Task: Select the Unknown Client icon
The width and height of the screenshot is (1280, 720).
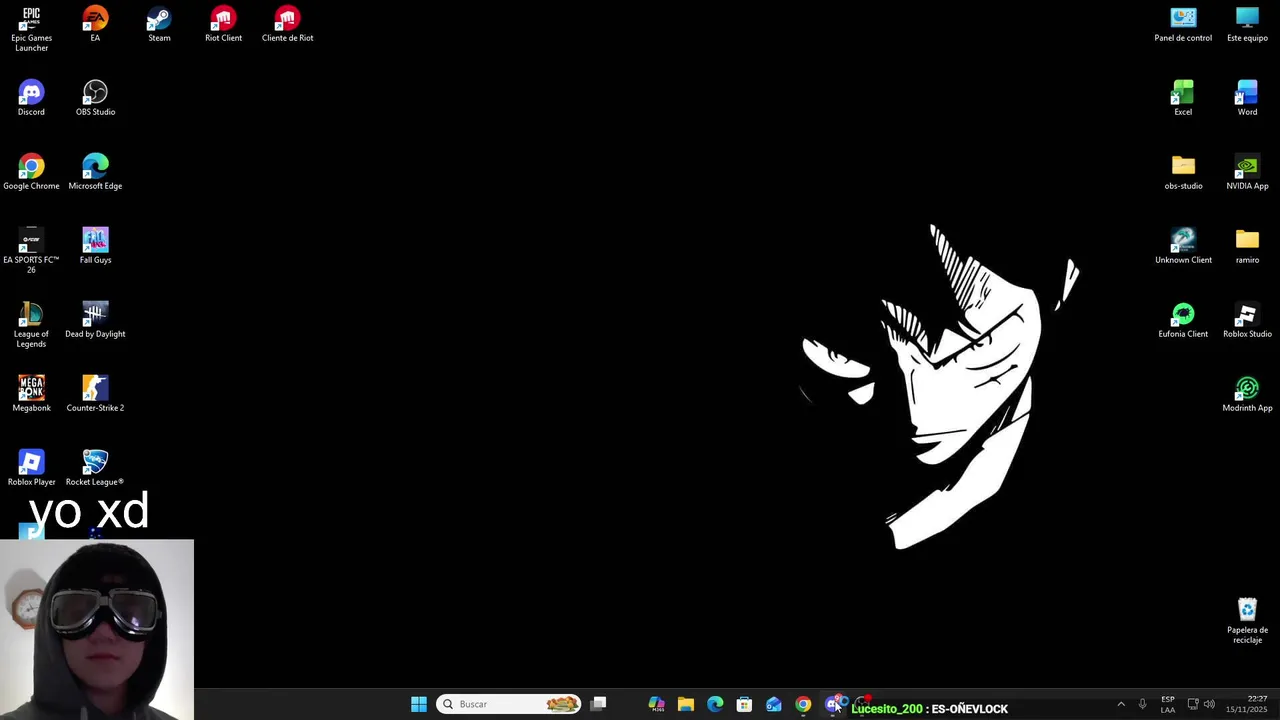Action: [x=1183, y=247]
